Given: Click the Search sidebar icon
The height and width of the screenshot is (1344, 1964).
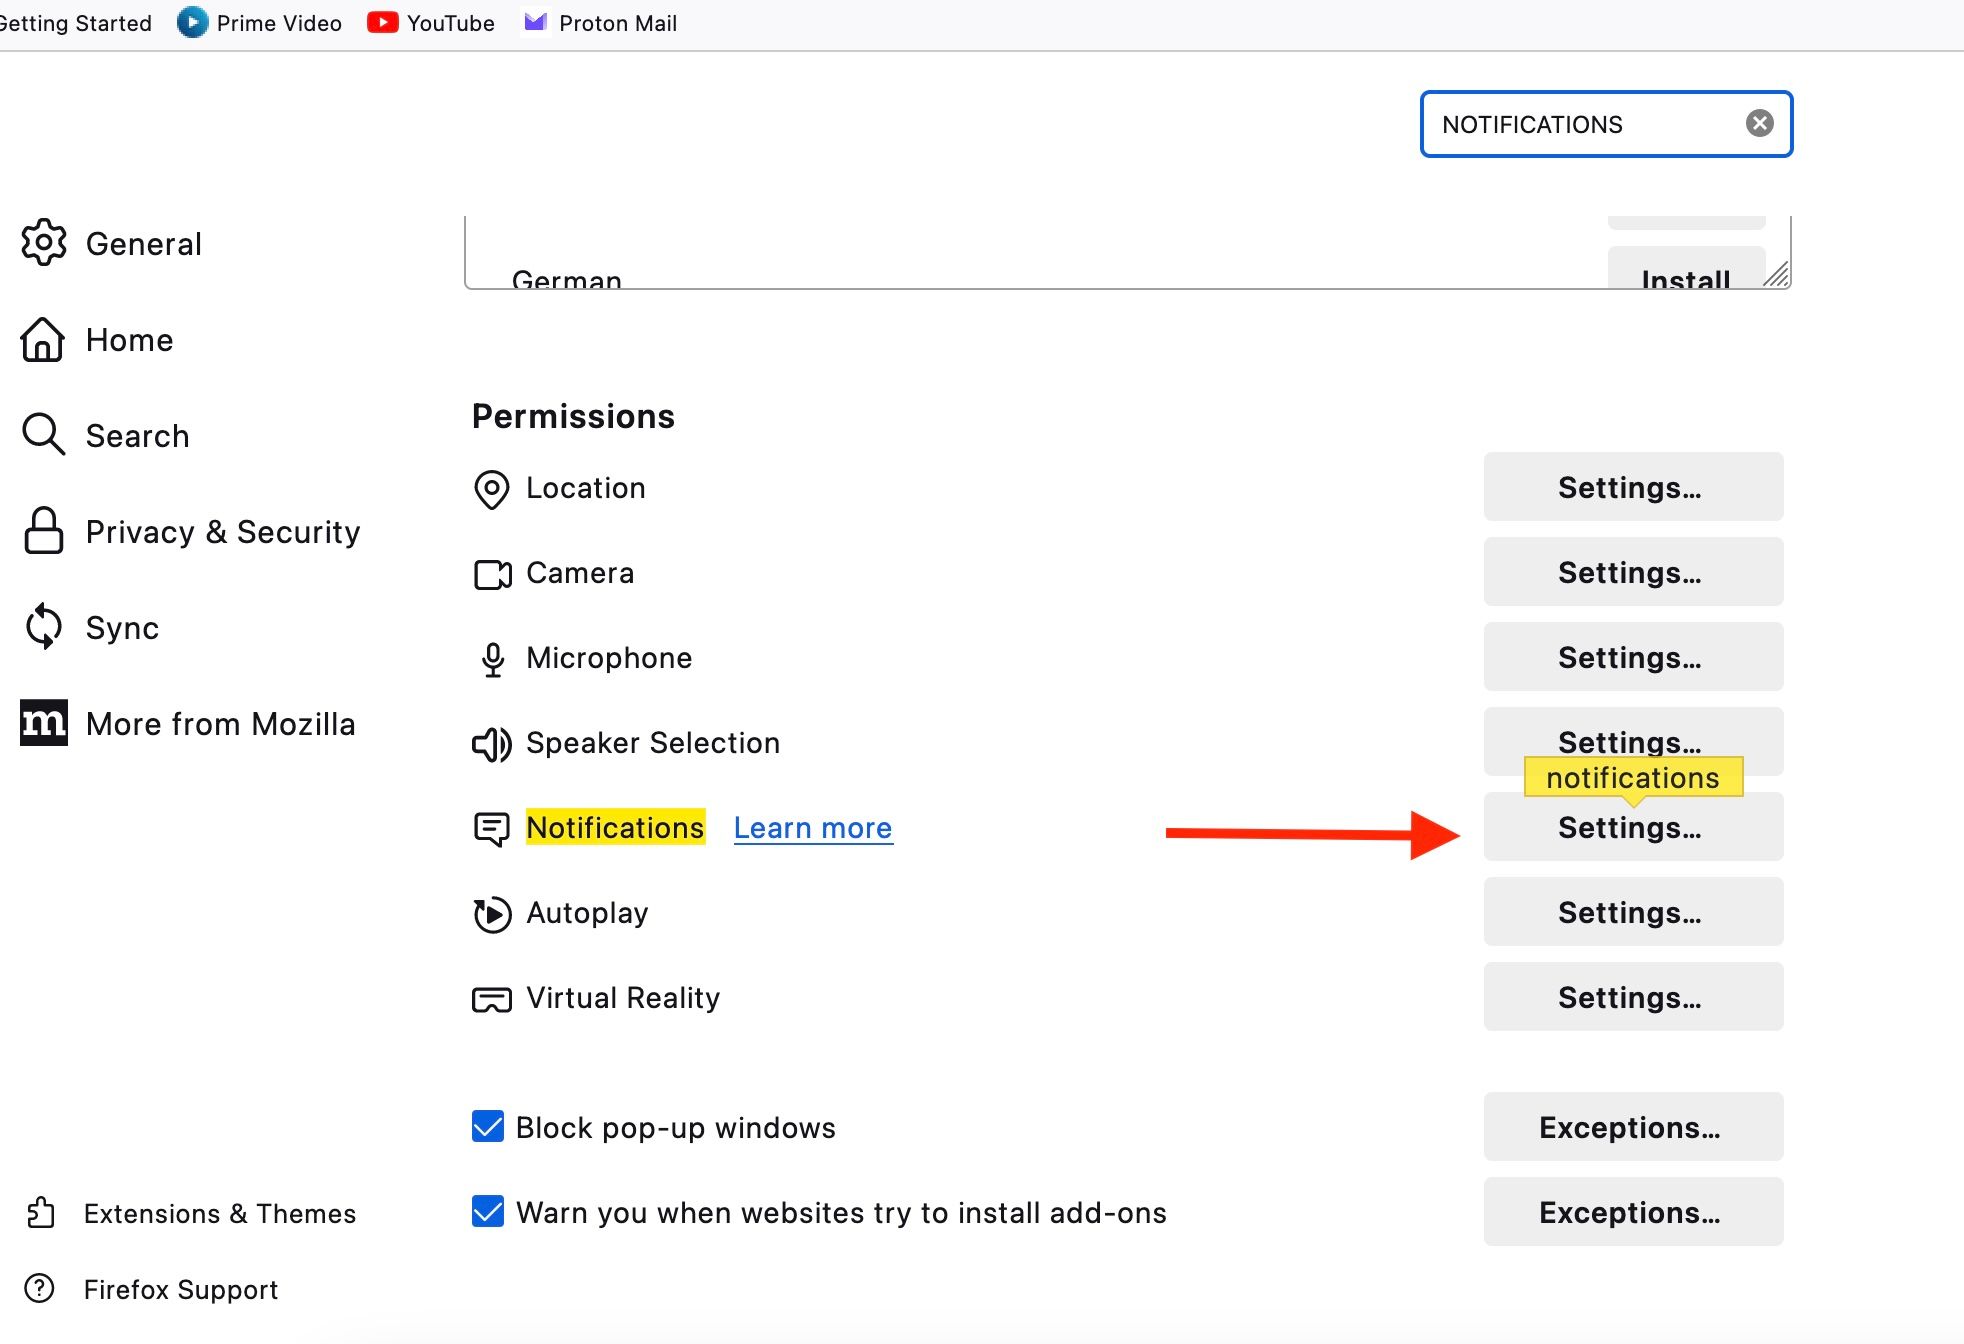Looking at the screenshot, I should [45, 436].
